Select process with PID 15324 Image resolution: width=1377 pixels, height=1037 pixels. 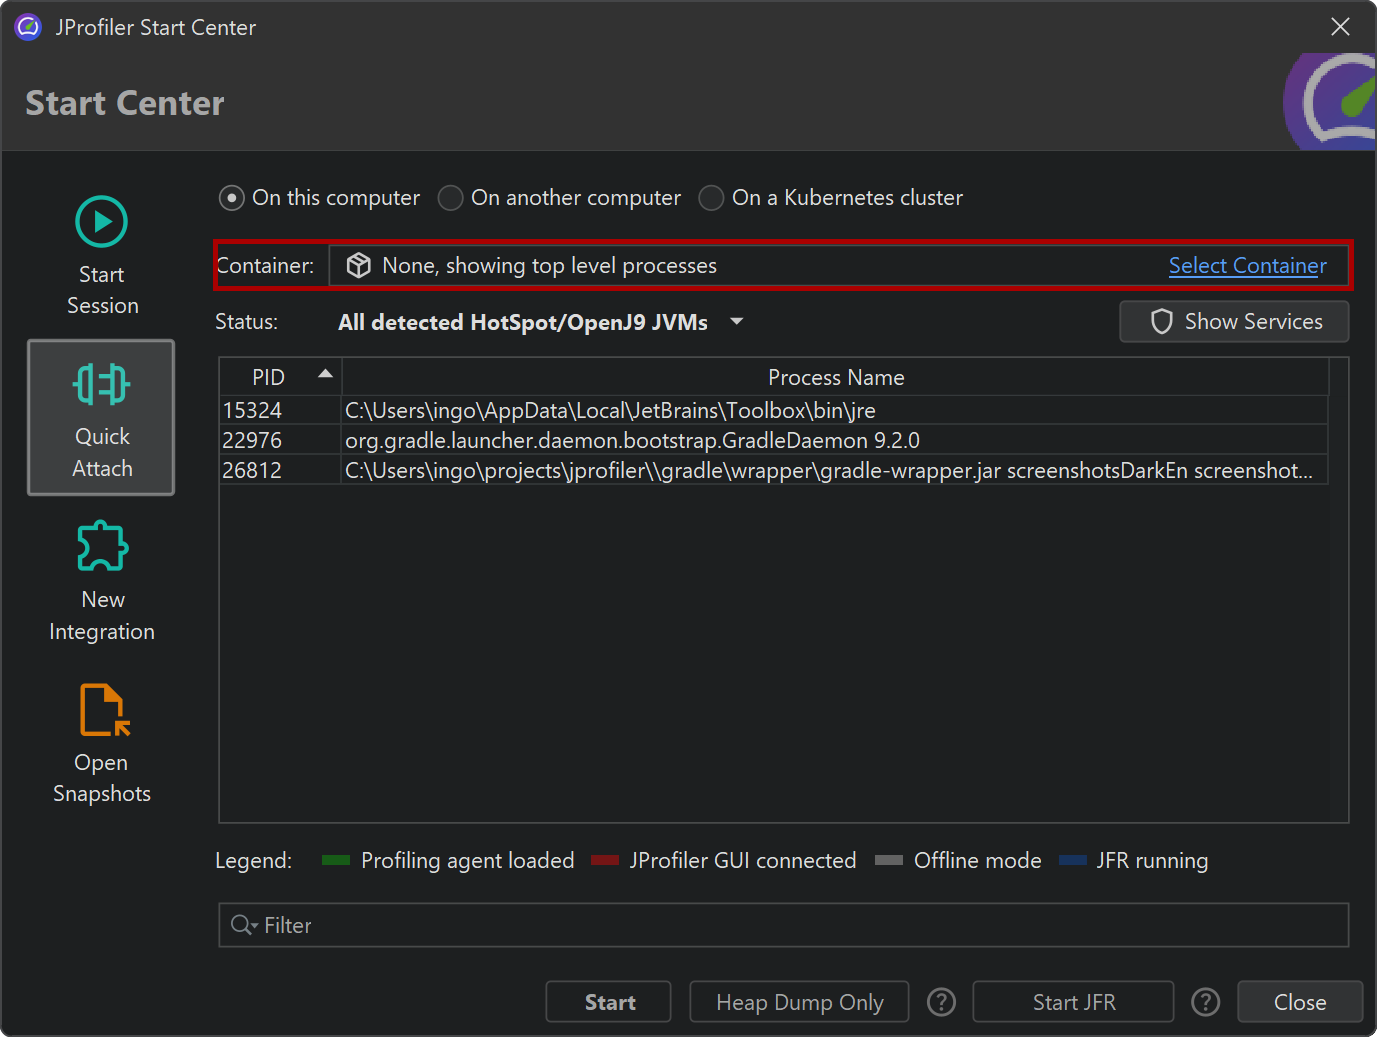[x=253, y=410]
